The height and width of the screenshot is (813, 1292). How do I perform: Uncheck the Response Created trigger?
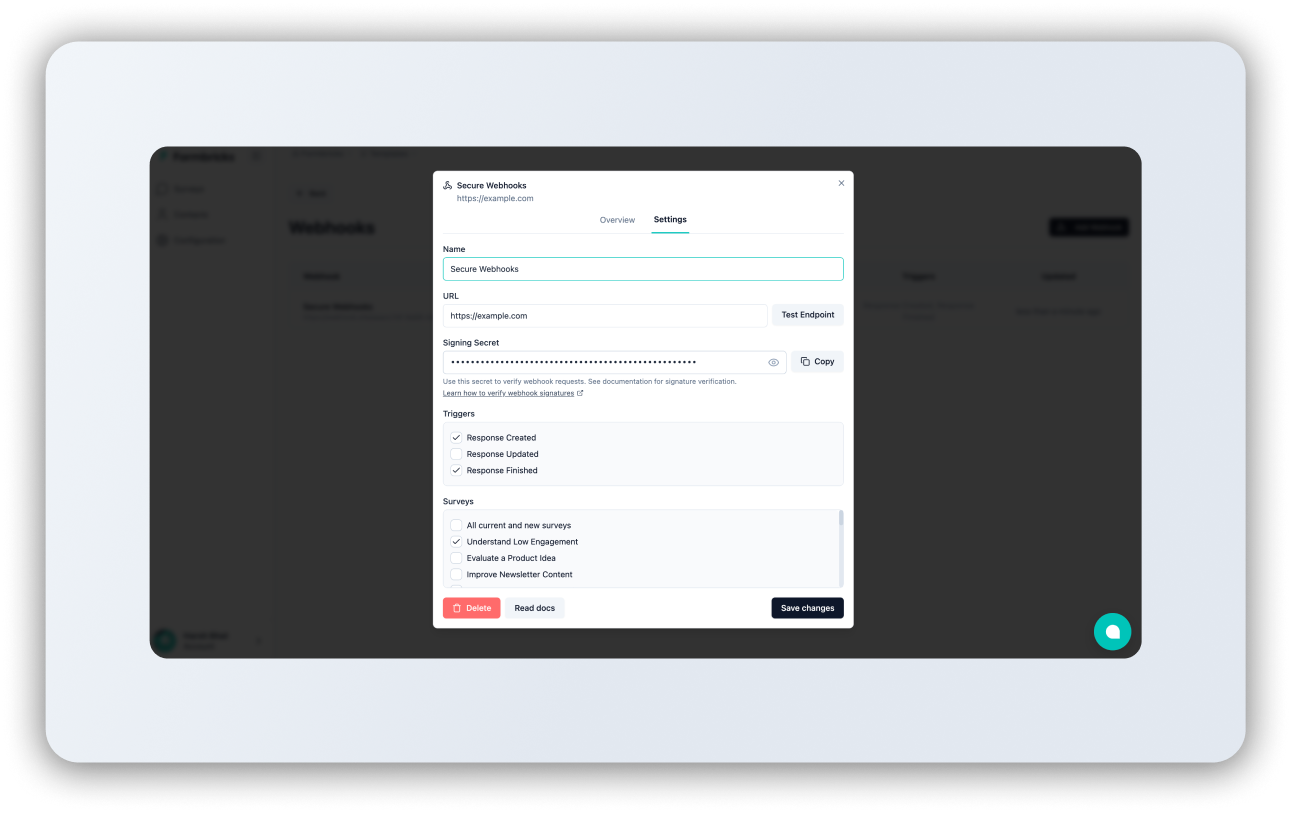coord(457,437)
